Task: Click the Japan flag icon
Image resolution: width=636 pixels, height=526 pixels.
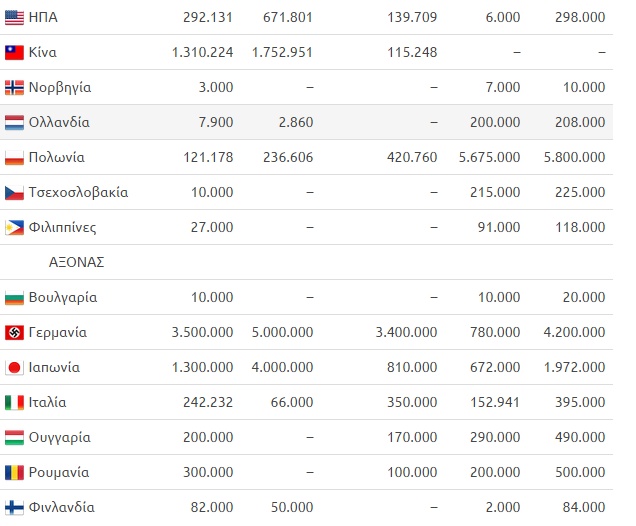Action: tap(14, 367)
